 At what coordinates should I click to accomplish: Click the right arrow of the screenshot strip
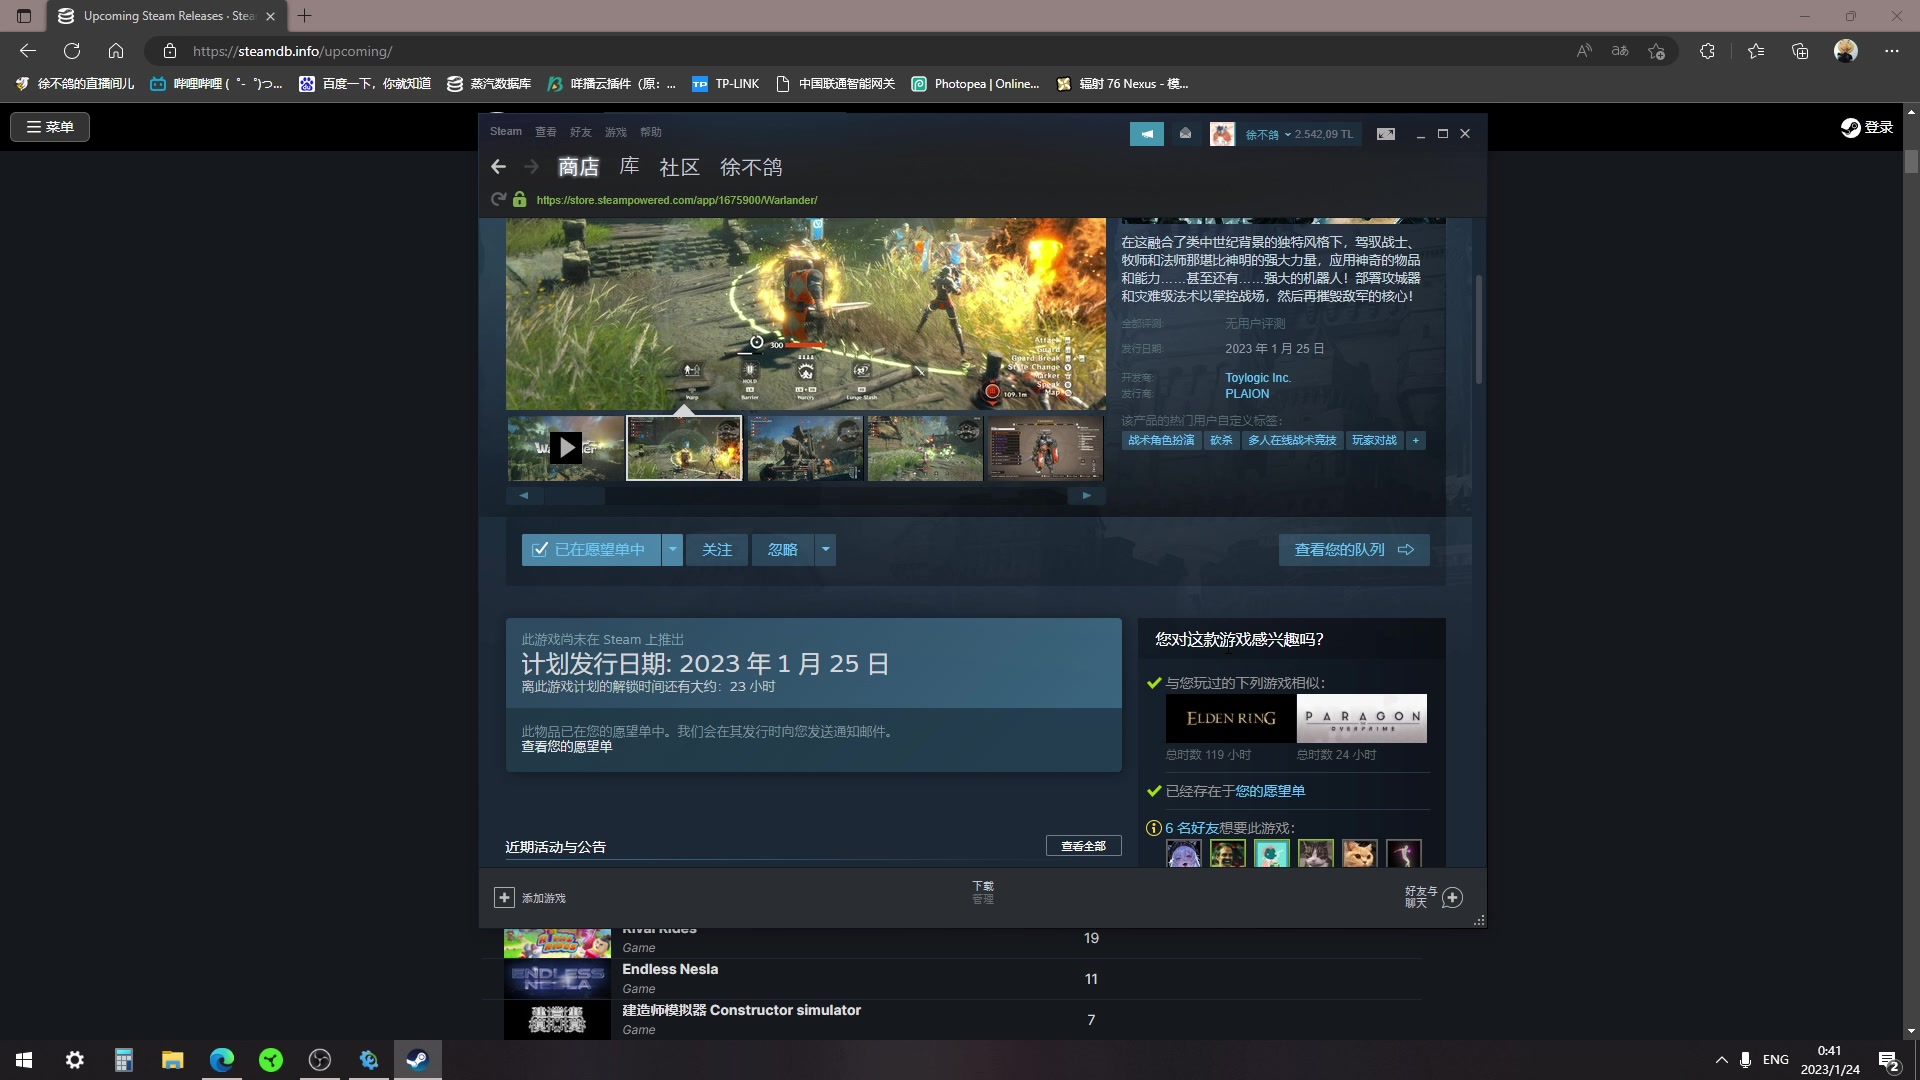(1087, 496)
